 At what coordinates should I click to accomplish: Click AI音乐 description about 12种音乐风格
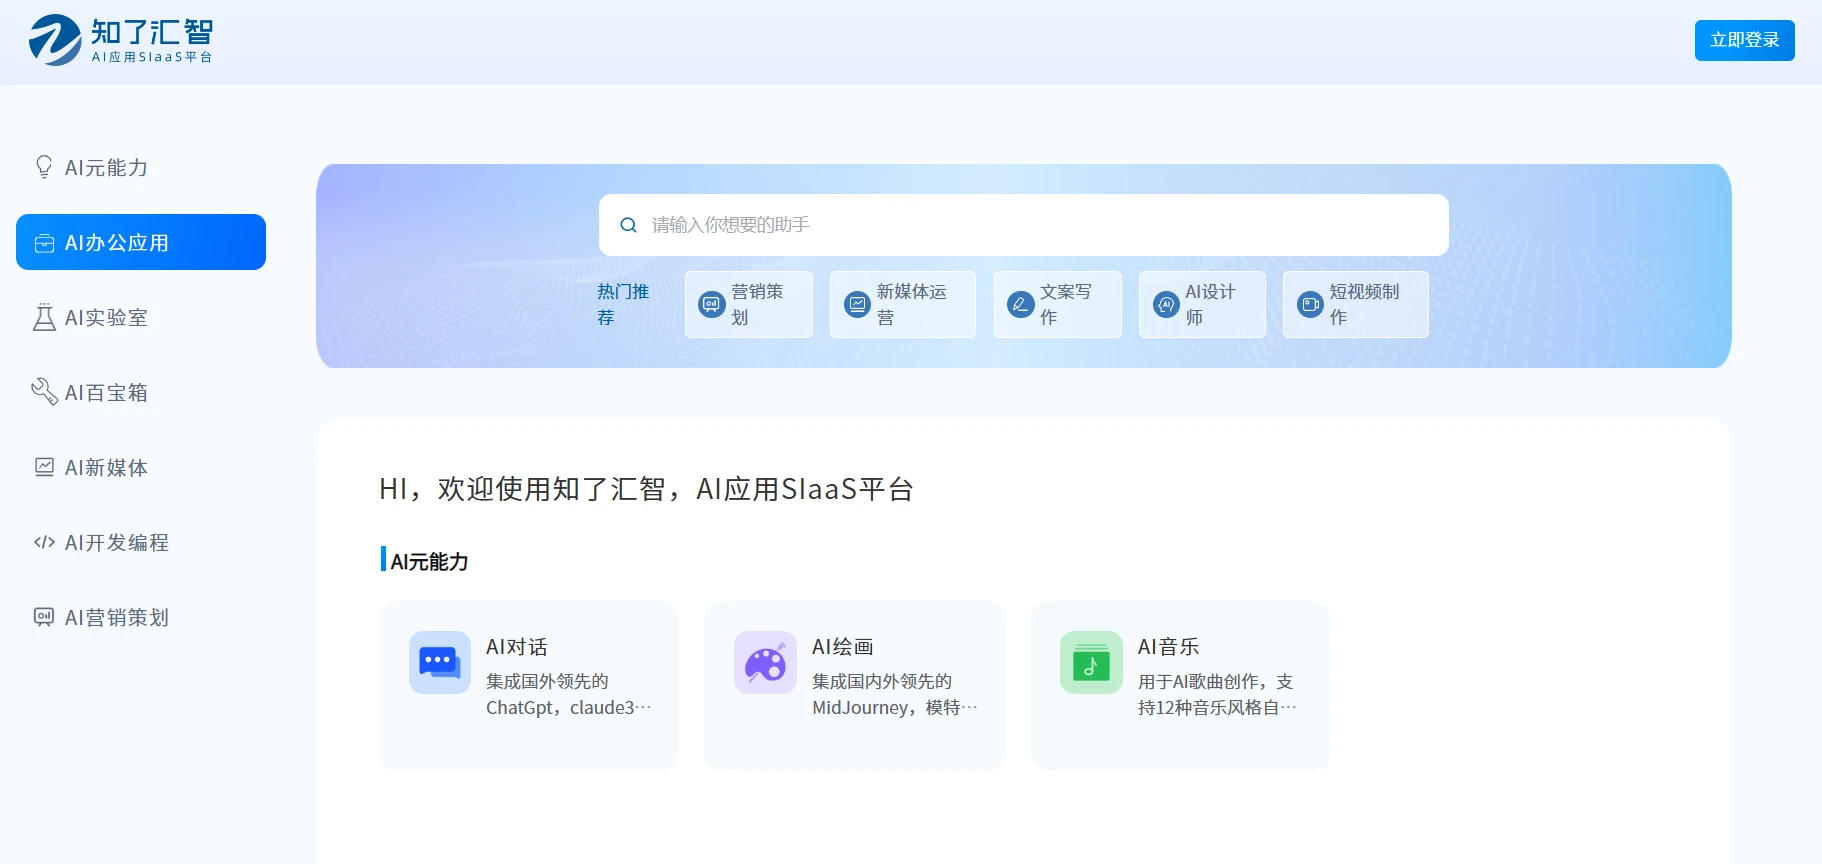(1217, 694)
